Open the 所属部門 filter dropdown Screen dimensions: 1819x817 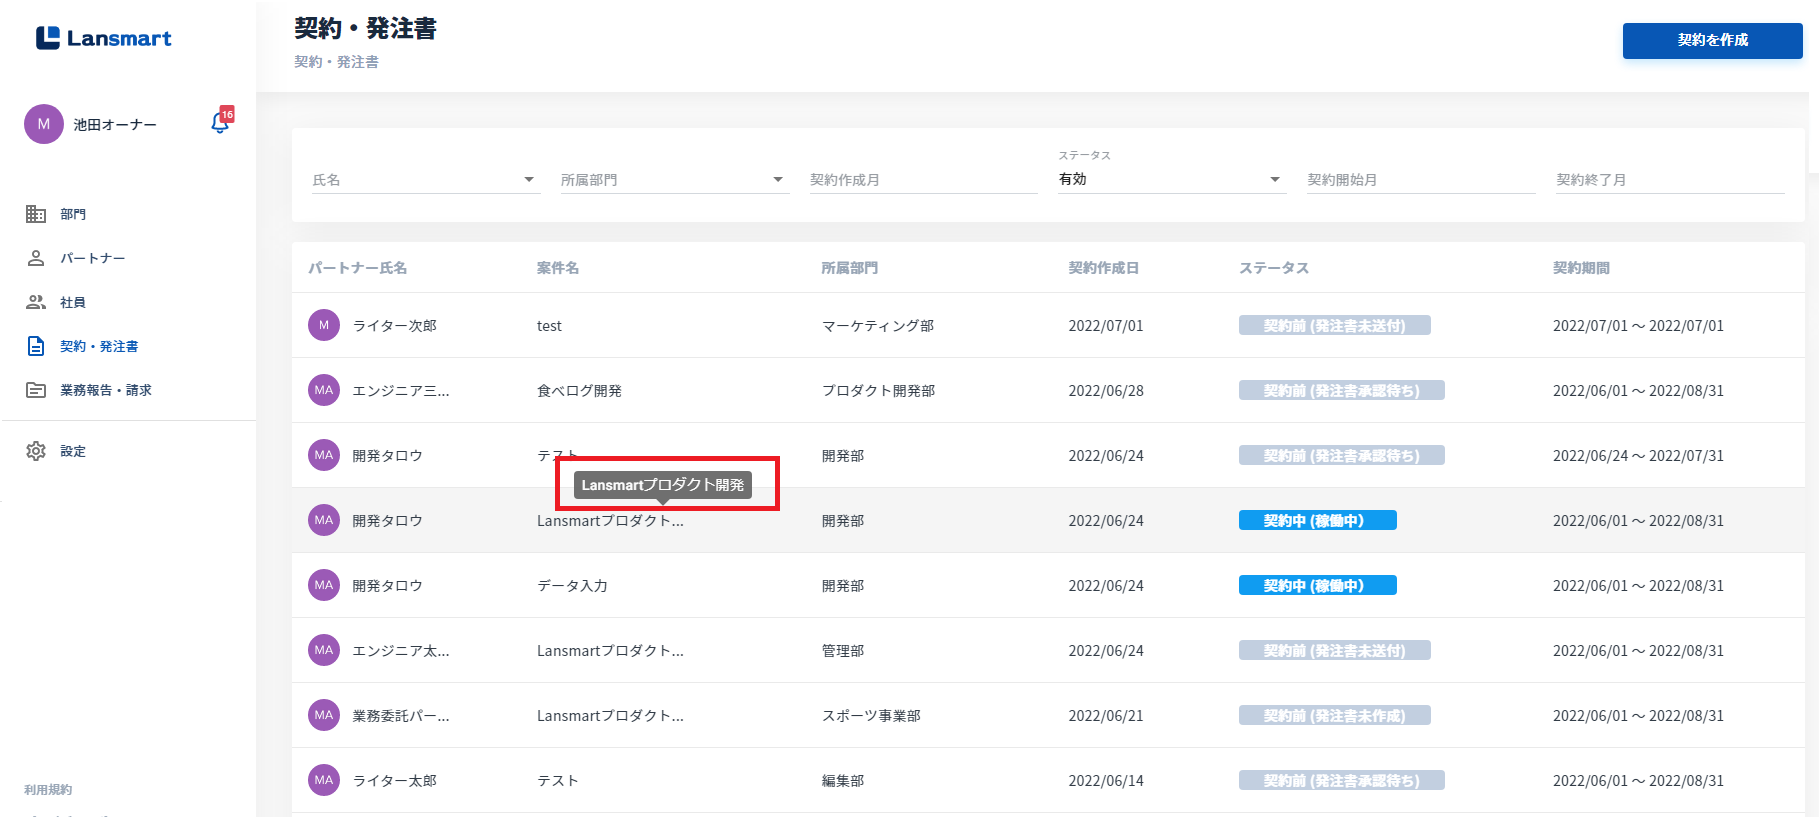pyautogui.click(x=777, y=180)
